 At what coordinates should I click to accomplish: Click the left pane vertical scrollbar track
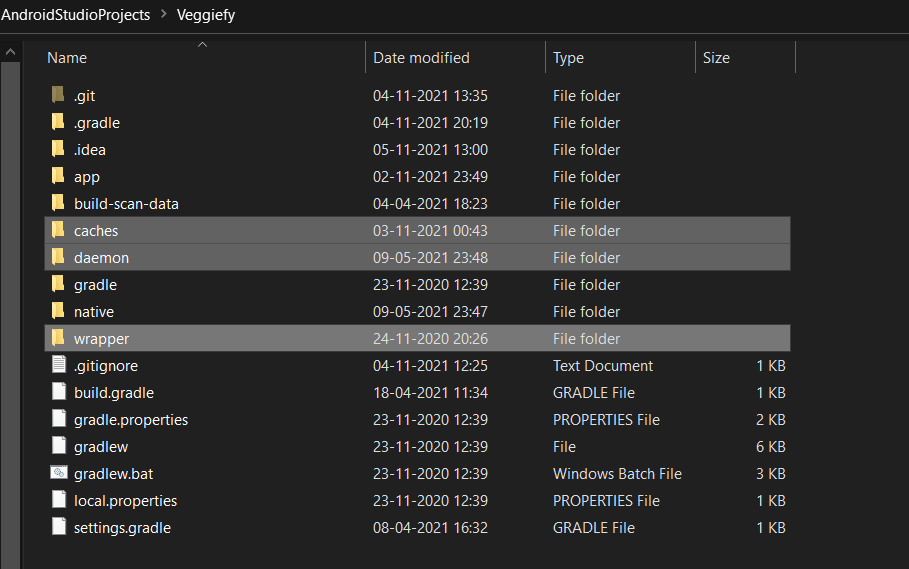(x=10, y=313)
